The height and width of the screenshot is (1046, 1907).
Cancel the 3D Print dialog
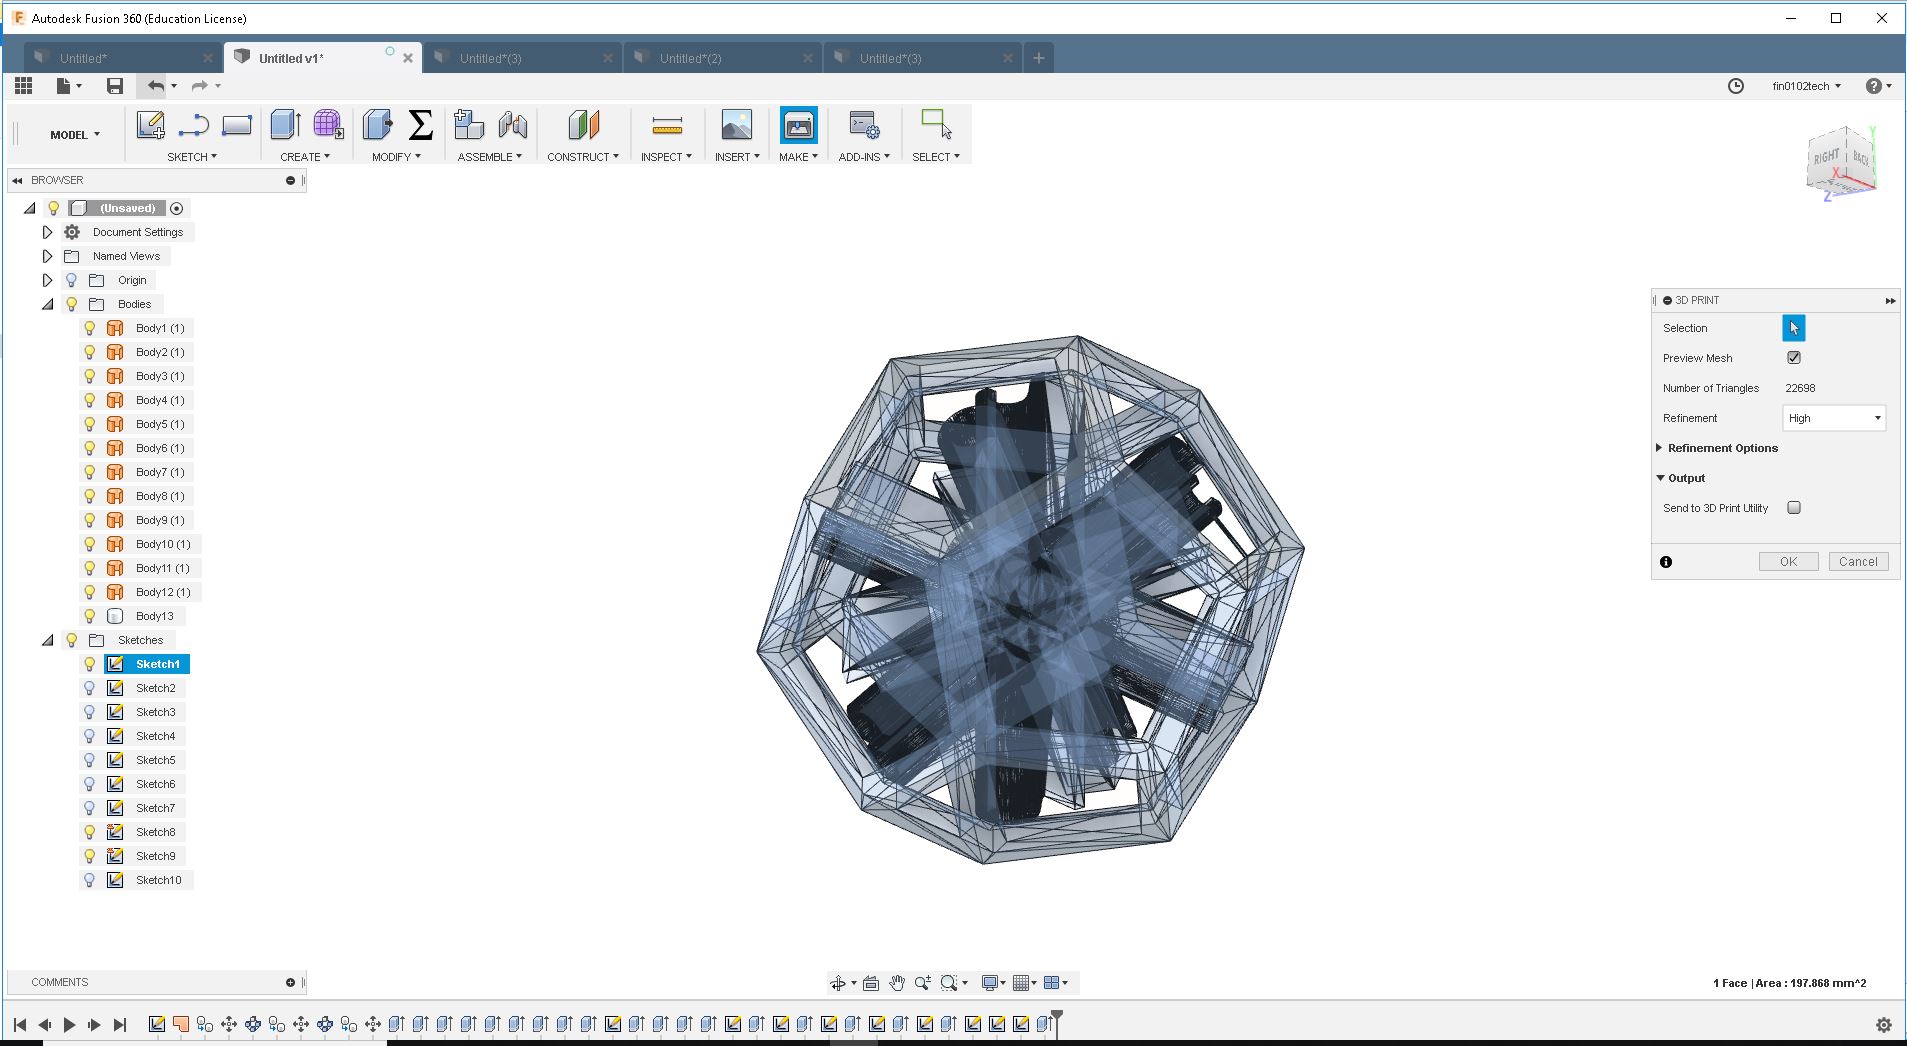[1858, 562]
